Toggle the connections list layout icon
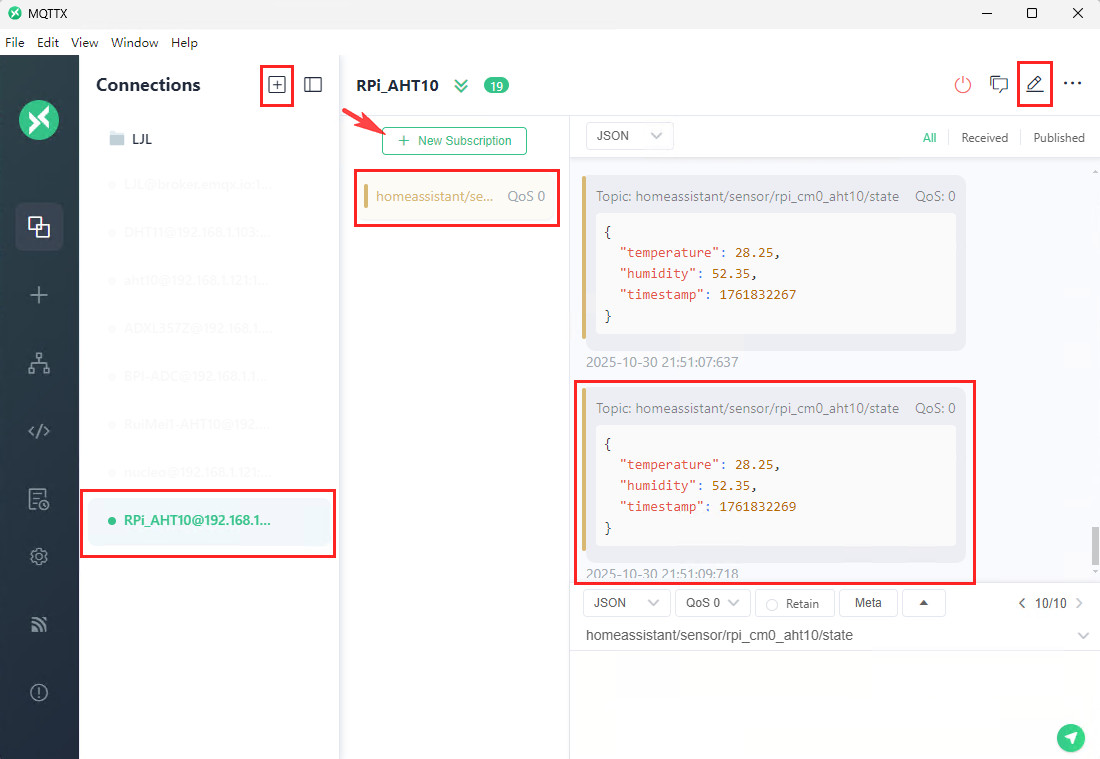Image resolution: width=1100 pixels, height=759 pixels. click(313, 85)
